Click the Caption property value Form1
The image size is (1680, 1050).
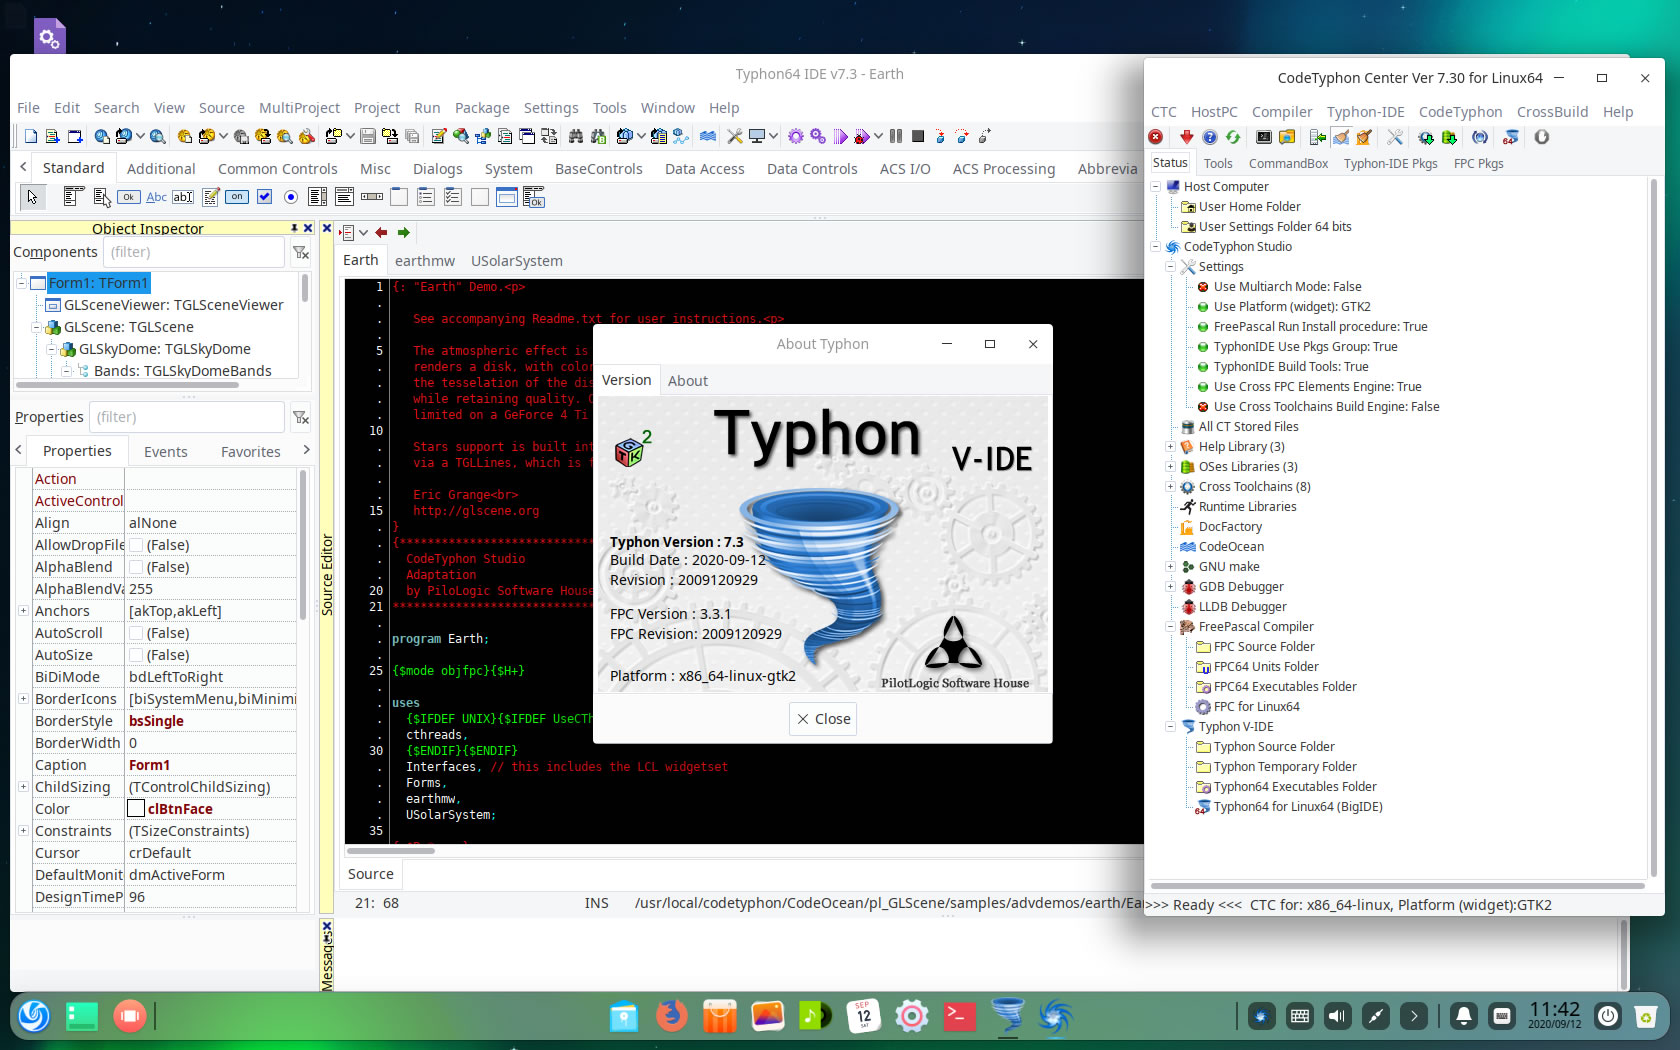[211, 765]
